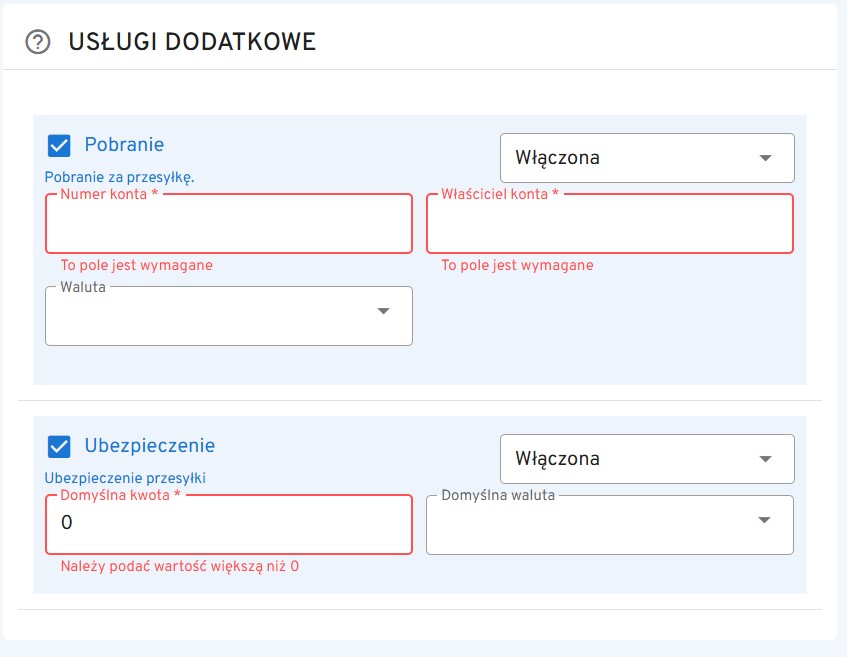Click the arrow icon in Domyślna waluta field

pyautogui.click(x=765, y=520)
